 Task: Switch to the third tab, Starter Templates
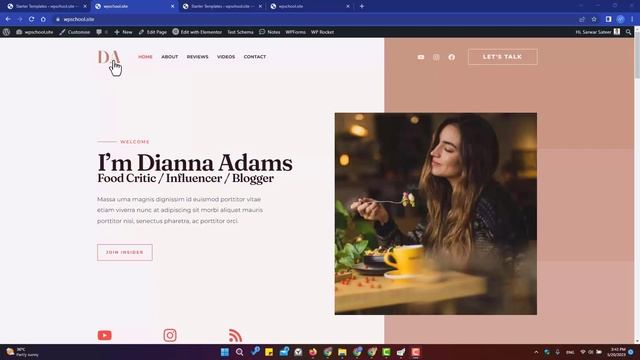[x=222, y=6]
